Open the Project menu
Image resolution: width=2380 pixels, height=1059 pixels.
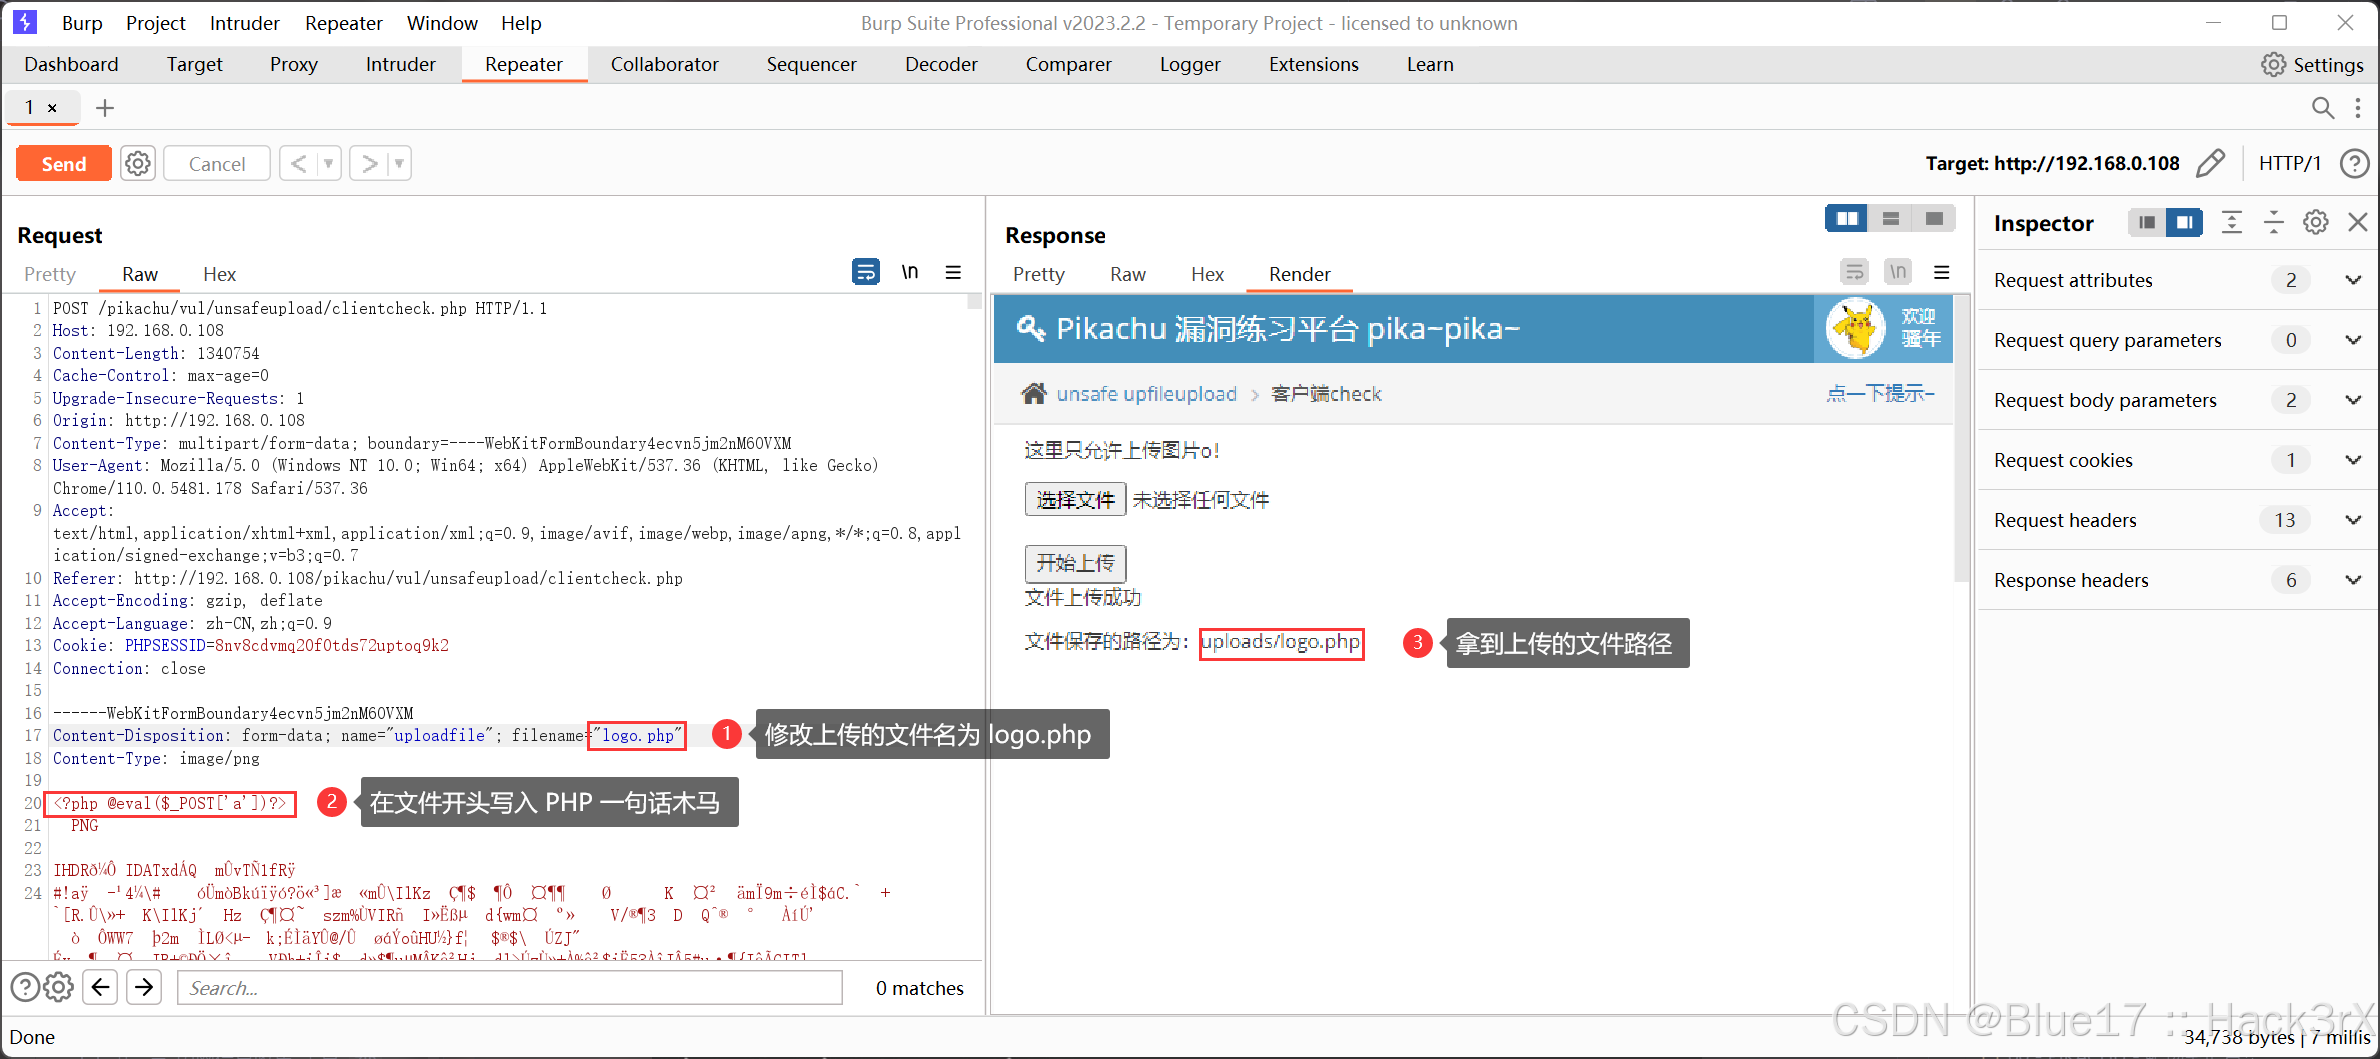point(156,23)
